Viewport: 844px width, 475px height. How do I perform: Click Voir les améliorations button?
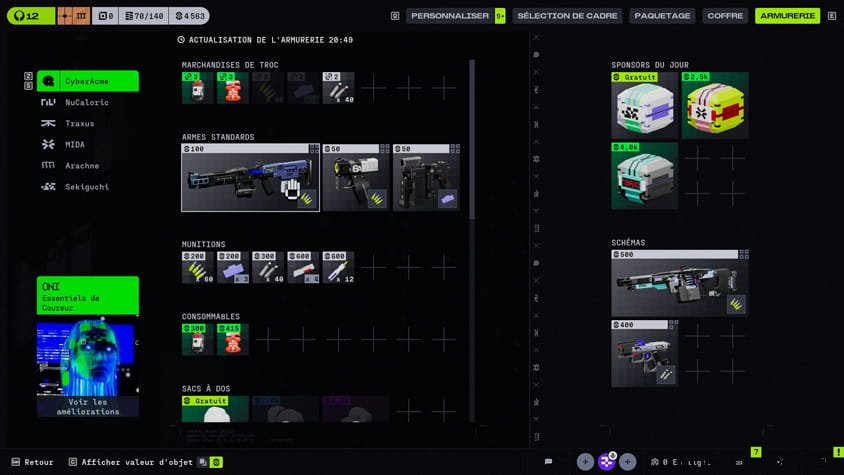pos(88,406)
